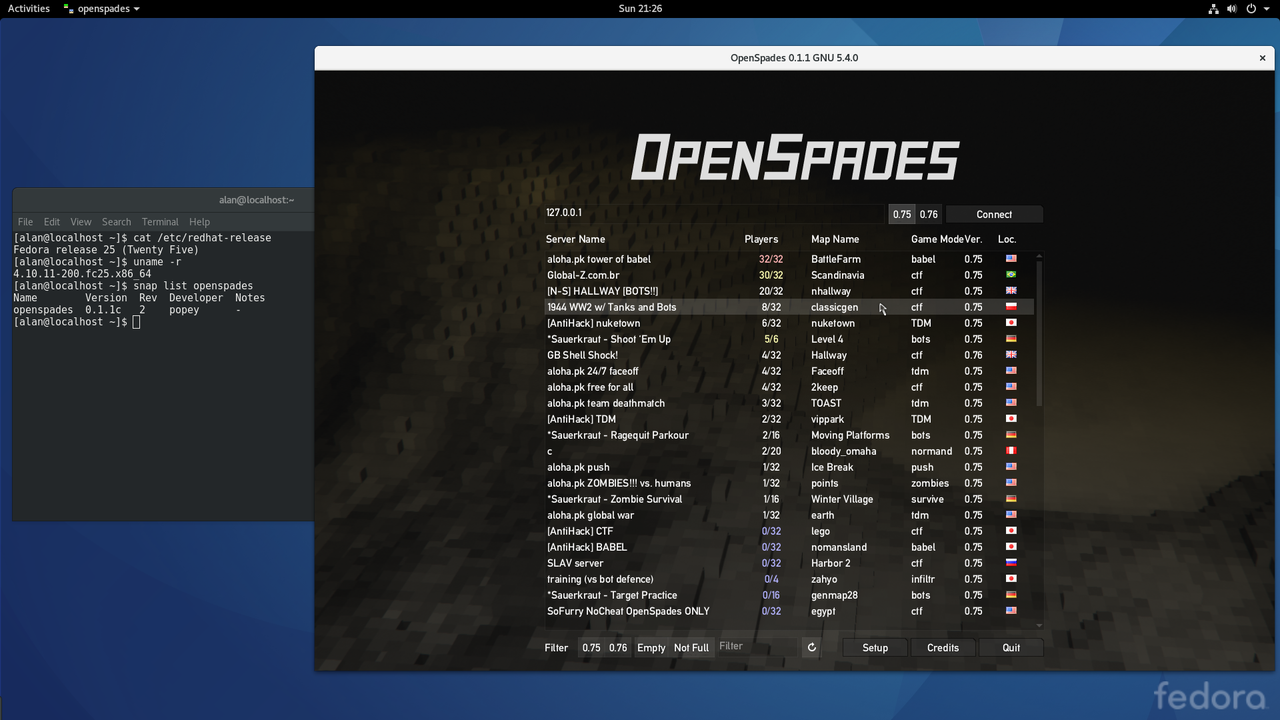Click the Peru flag for server c
Image resolution: width=1280 pixels, height=720 pixels.
(1011, 451)
